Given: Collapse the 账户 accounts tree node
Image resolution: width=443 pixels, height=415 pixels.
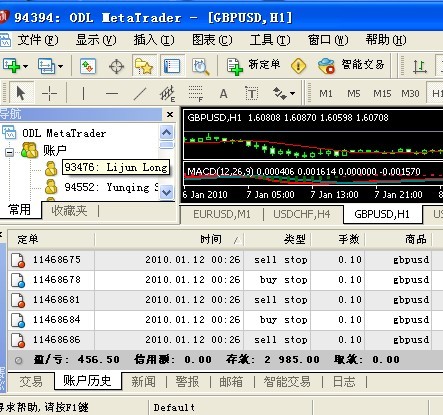Looking at the screenshot, I should point(10,152).
